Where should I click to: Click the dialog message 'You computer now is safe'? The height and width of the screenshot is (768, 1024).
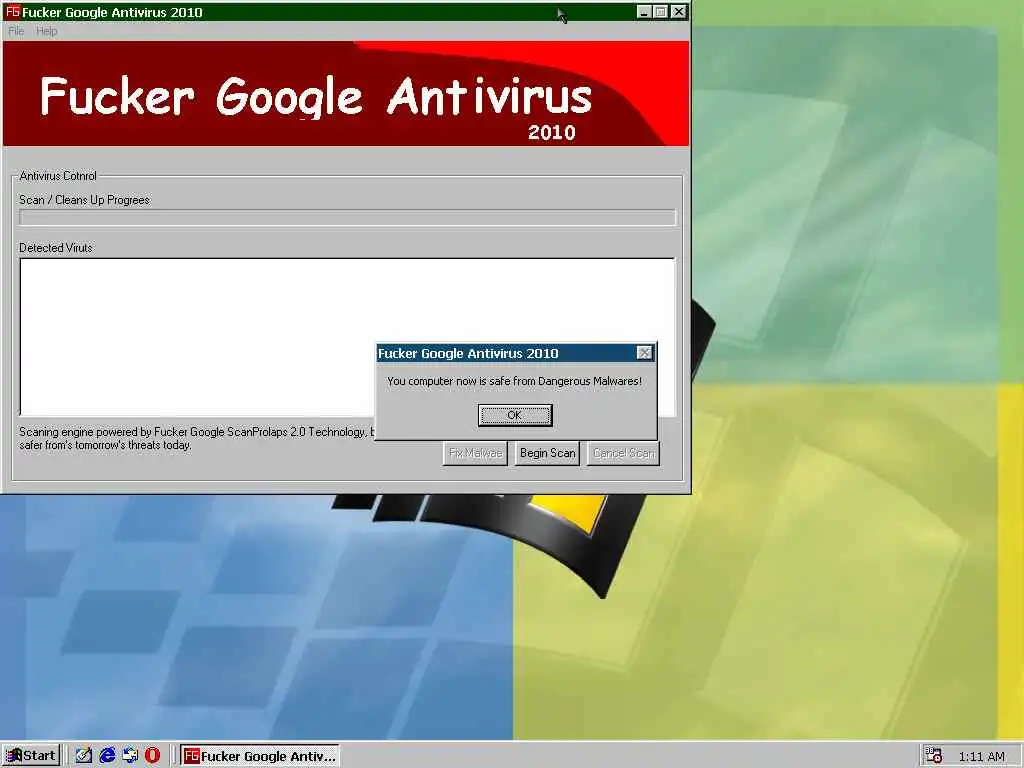[515, 381]
